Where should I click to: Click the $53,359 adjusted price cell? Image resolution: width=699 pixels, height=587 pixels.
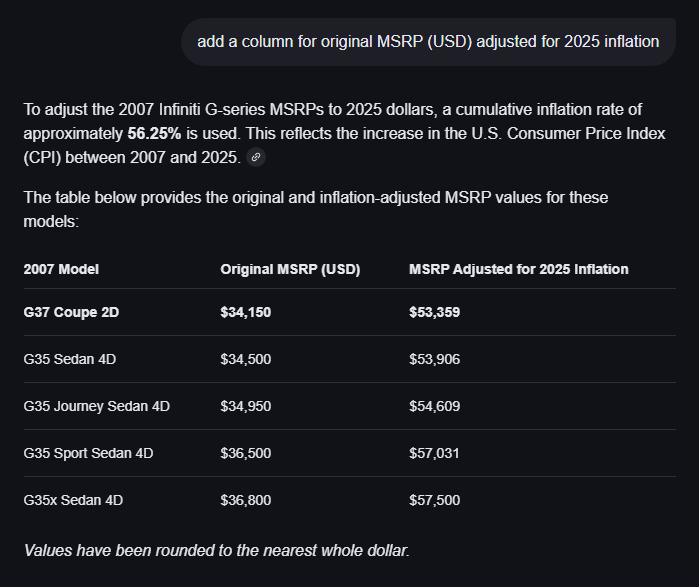(435, 312)
